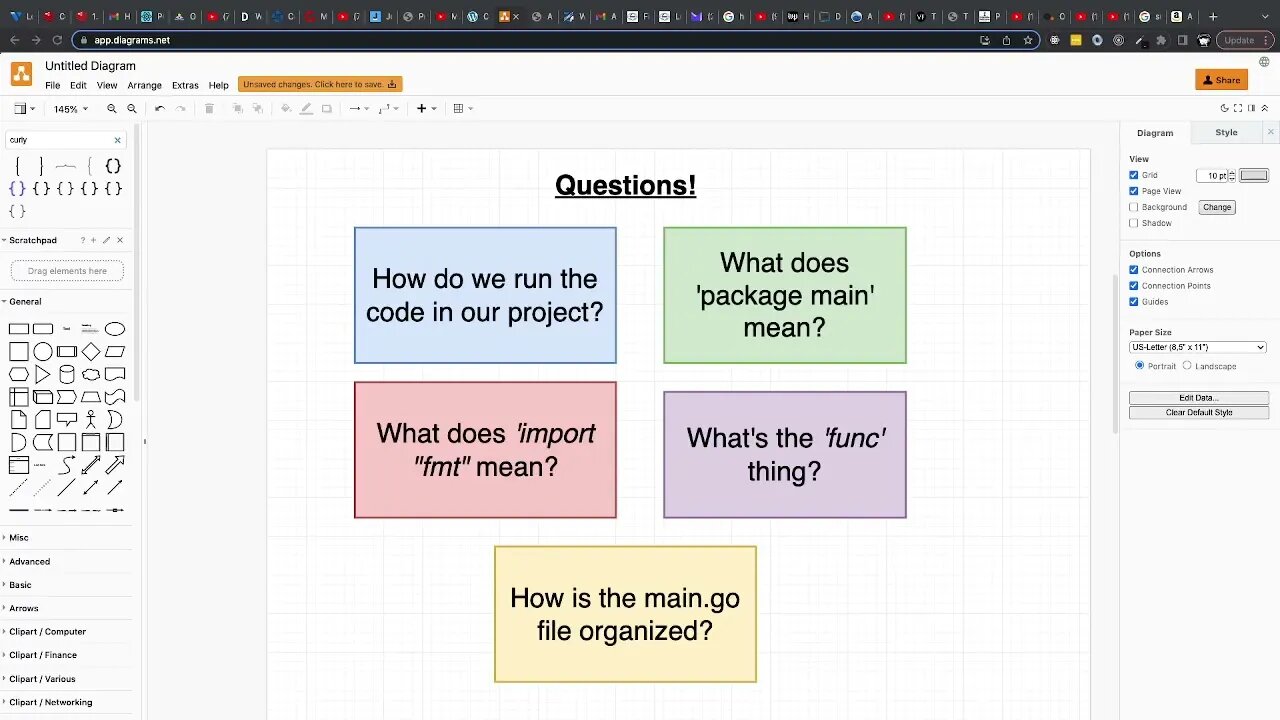Clear the shape search field
1280x720 pixels.
coord(117,140)
